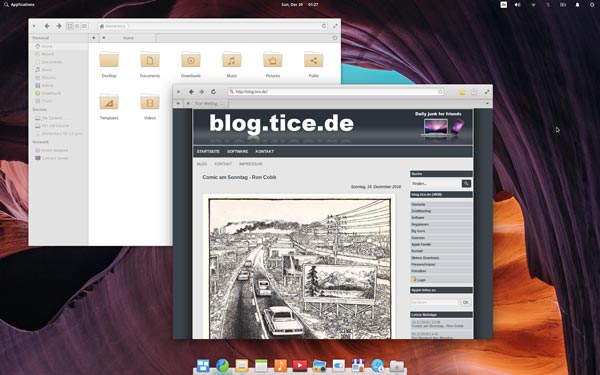Image resolution: width=600 pixels, height=375 pixels.
Task: Select Connect Server in the sidebar
Action: [59, 158]
